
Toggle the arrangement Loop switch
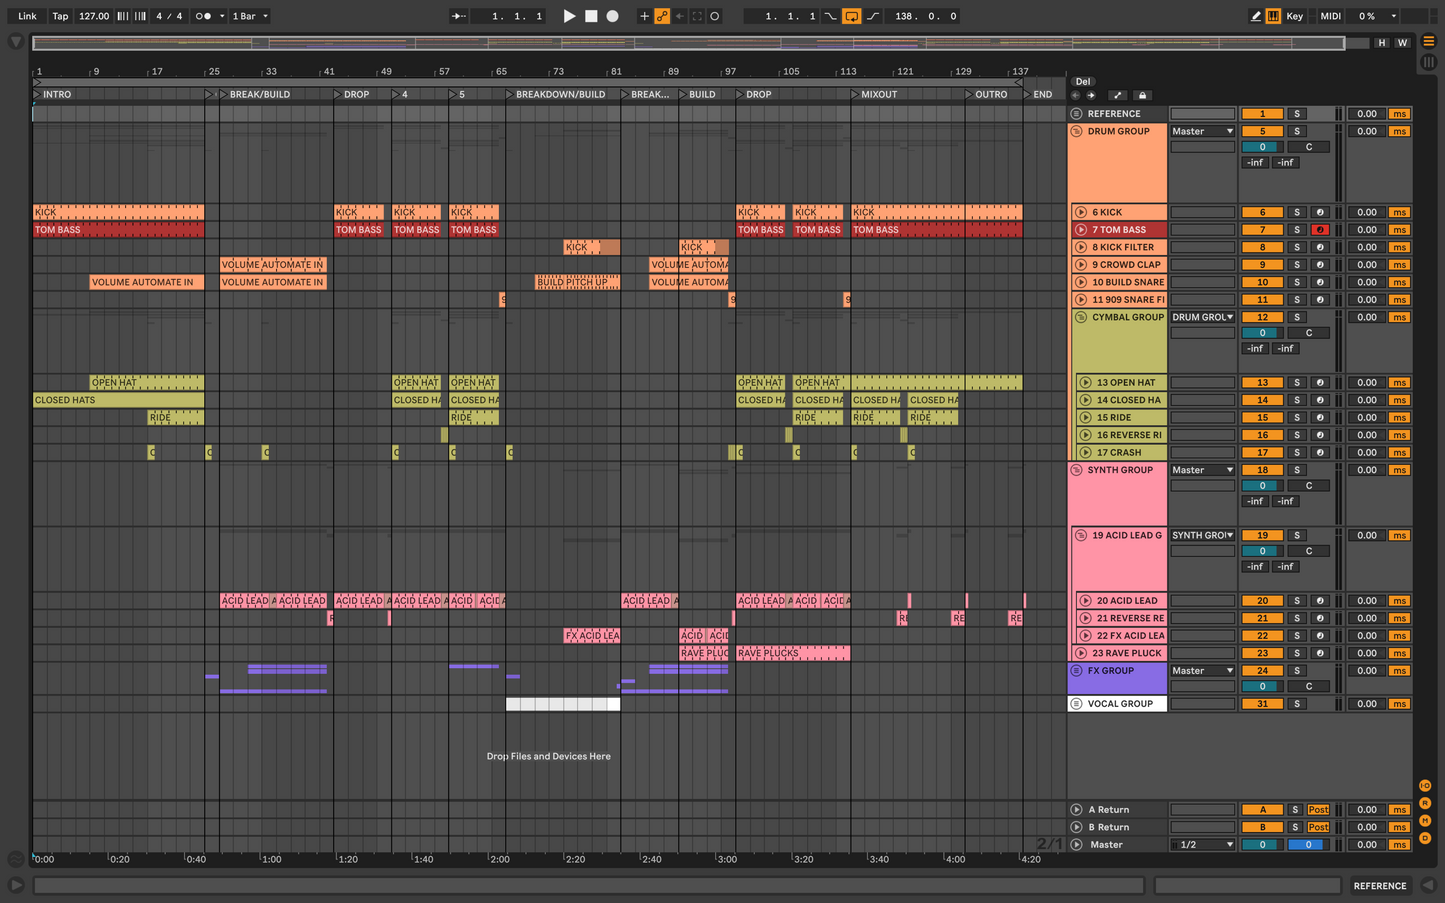point(851,16)
